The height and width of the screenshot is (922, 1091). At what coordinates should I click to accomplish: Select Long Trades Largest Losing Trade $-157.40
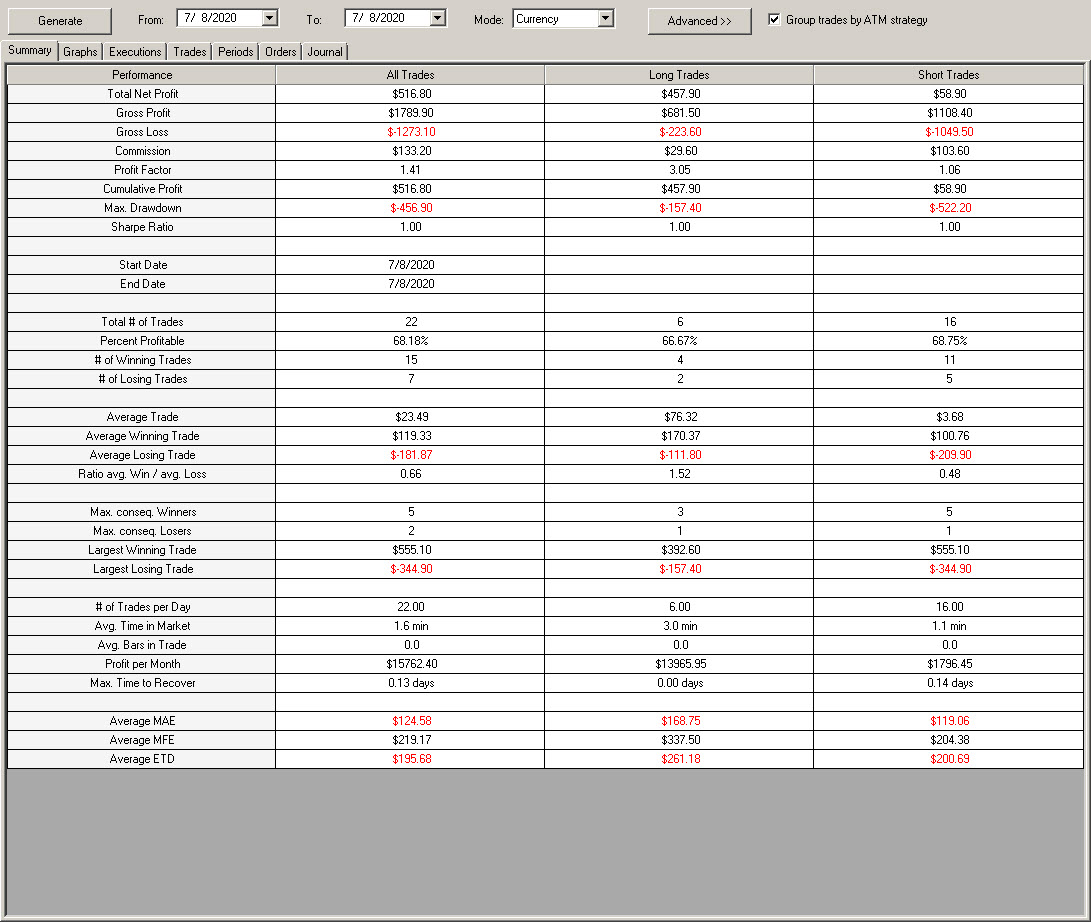[680, 569]
